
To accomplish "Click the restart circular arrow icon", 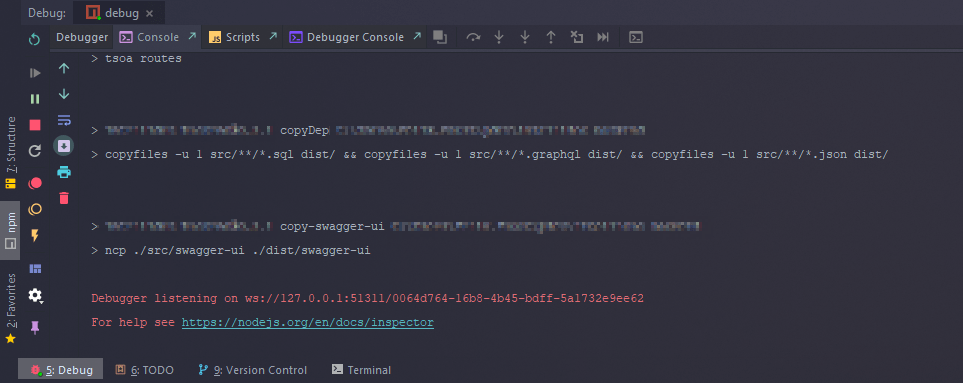I will (35, 150).
